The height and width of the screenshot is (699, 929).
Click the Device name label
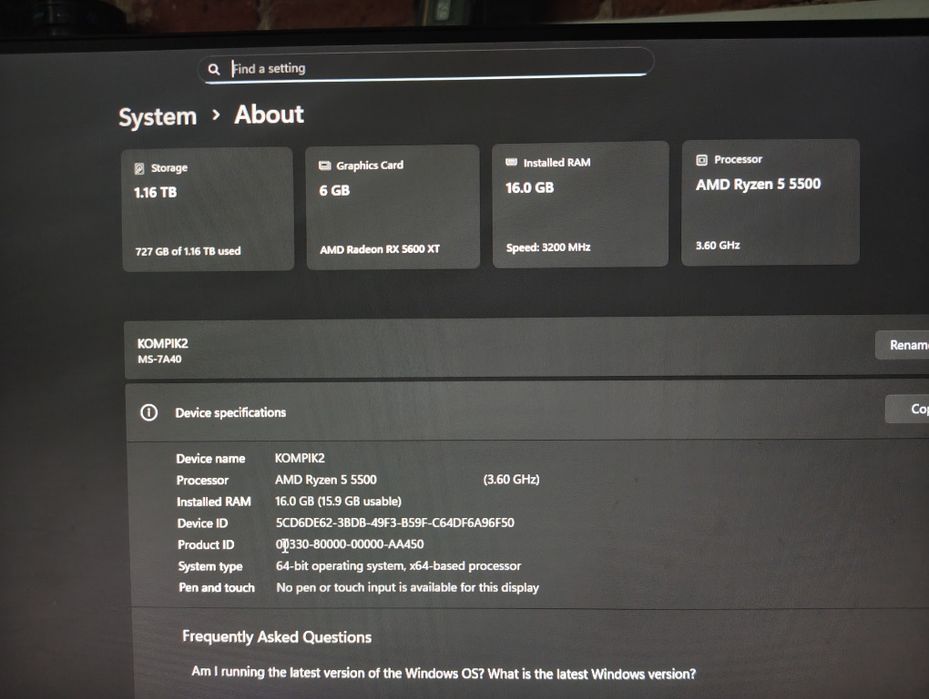point(210,458)
